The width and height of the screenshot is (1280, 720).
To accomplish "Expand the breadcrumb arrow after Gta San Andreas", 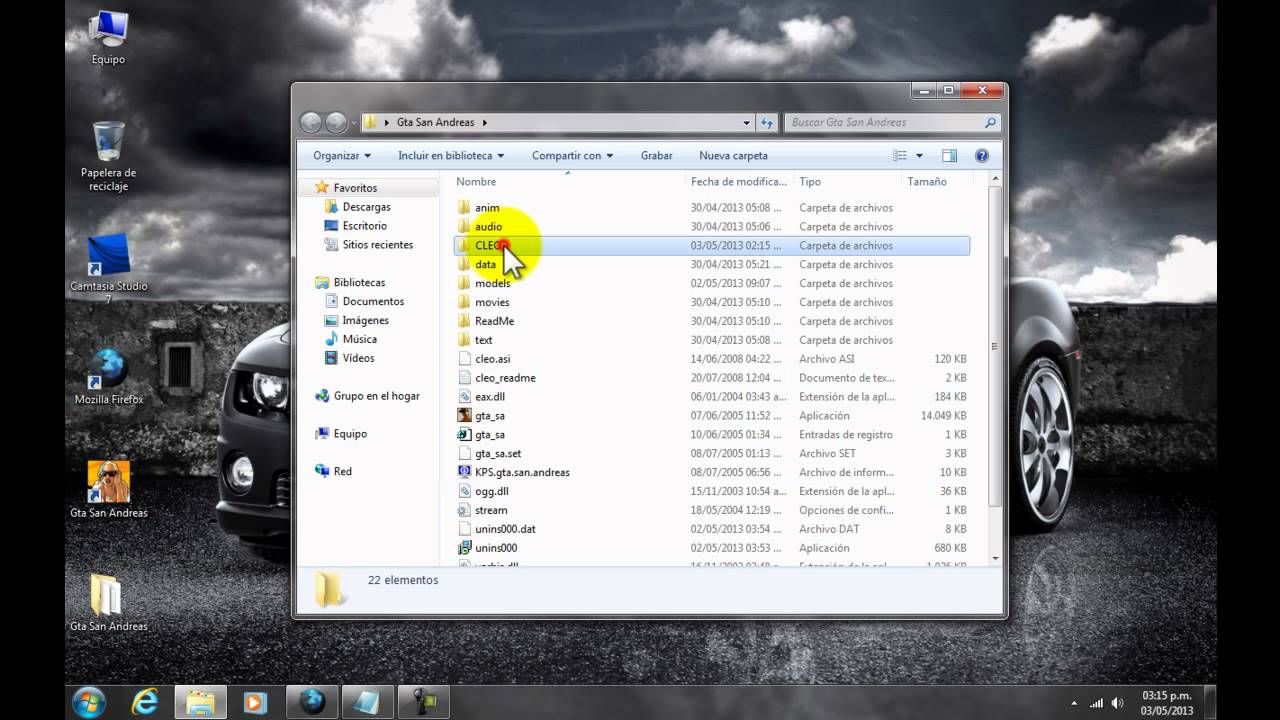I will click(485, 122).
